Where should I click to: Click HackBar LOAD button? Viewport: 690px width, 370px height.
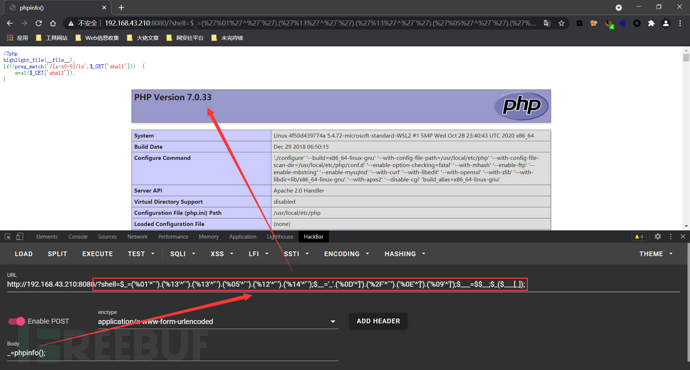click(x=23, y=254)
